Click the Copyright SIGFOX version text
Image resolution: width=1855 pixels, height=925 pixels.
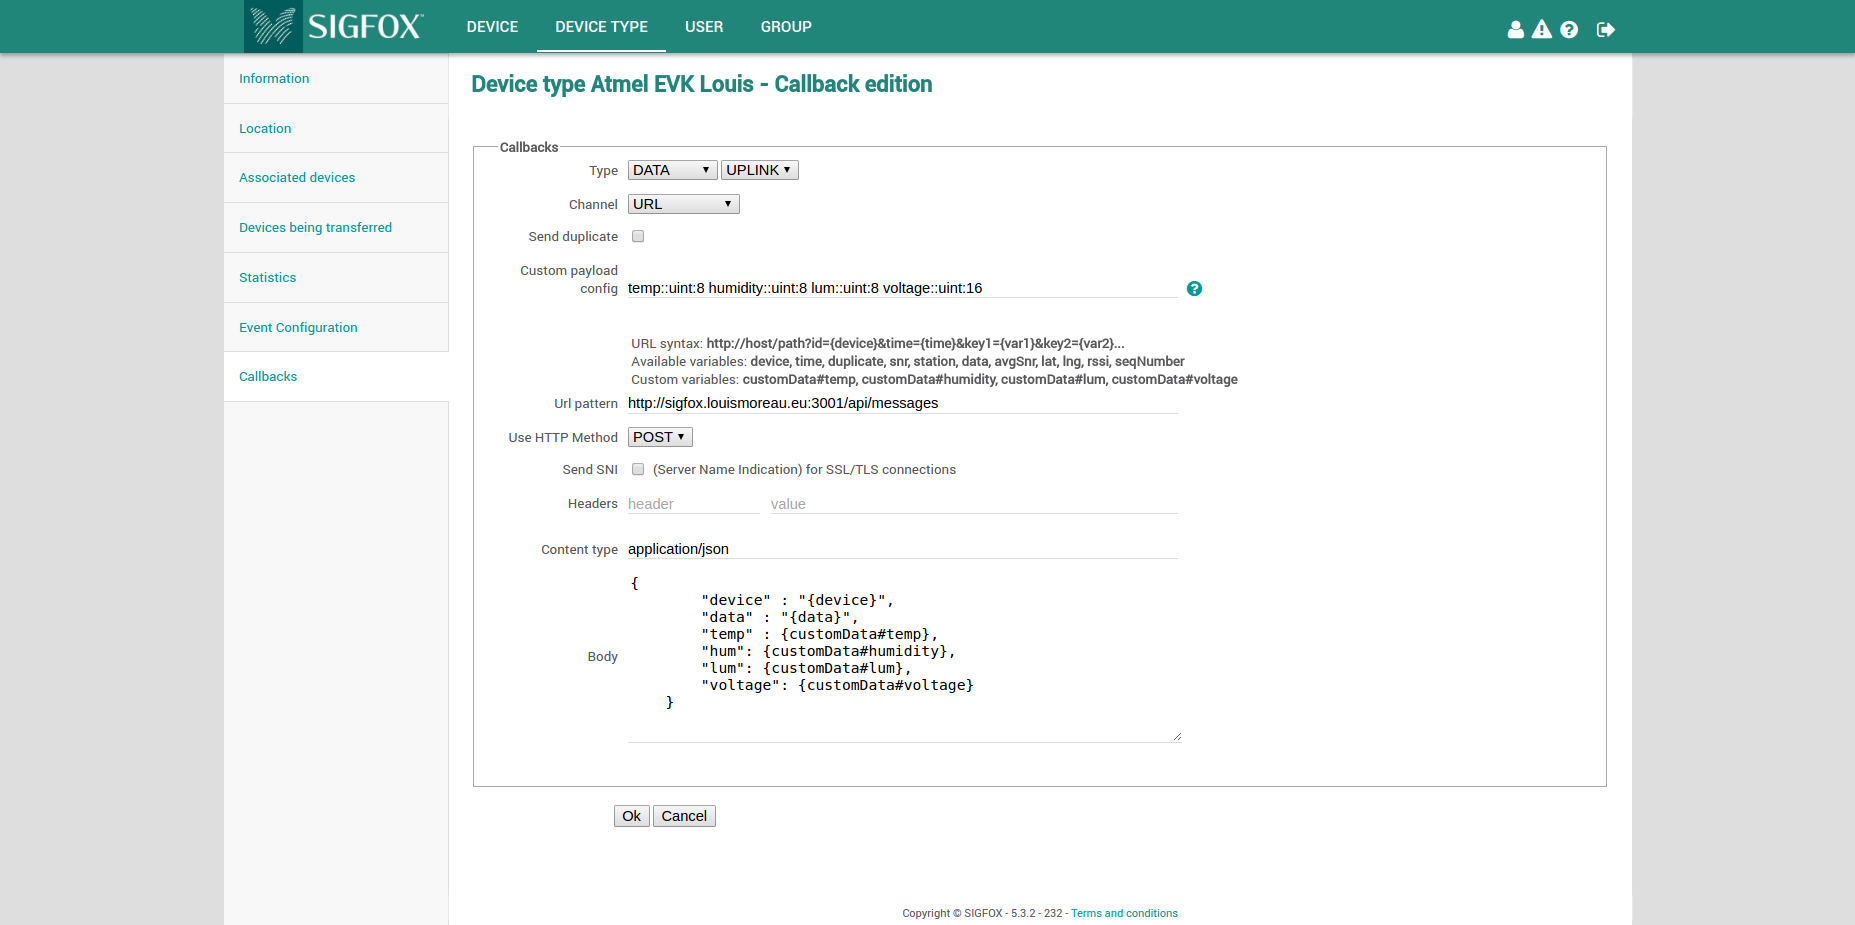pyautogui.click(x=984, y=913)
